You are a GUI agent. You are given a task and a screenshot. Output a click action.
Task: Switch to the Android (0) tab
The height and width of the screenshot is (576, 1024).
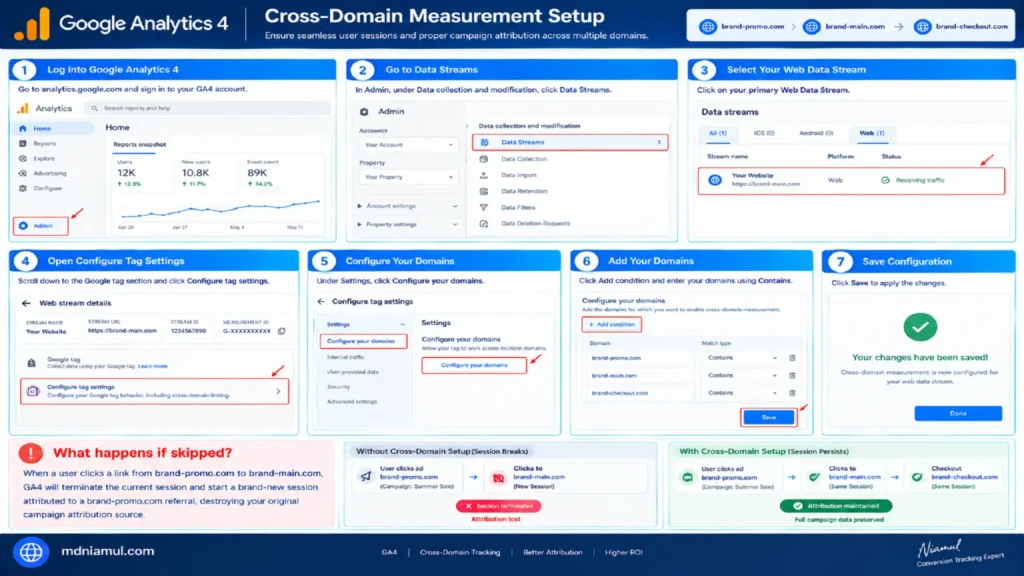[816, 133]
